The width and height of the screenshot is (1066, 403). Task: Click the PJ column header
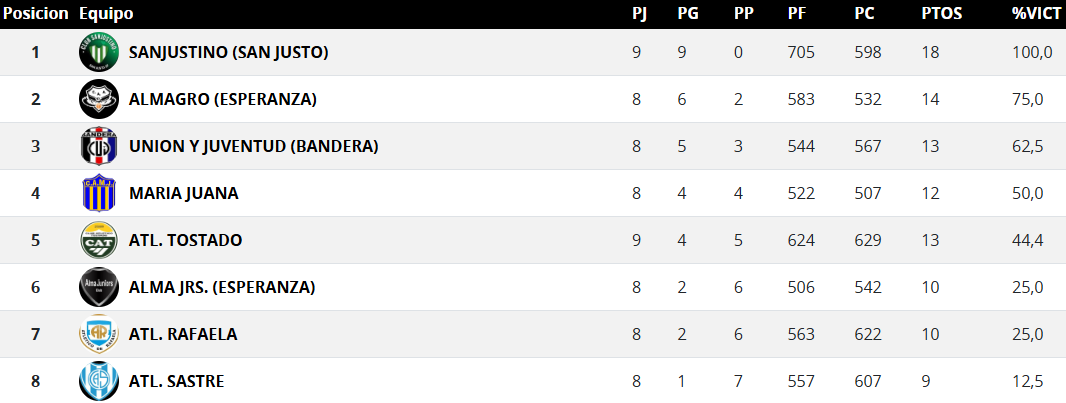click(x=640, y=14)
